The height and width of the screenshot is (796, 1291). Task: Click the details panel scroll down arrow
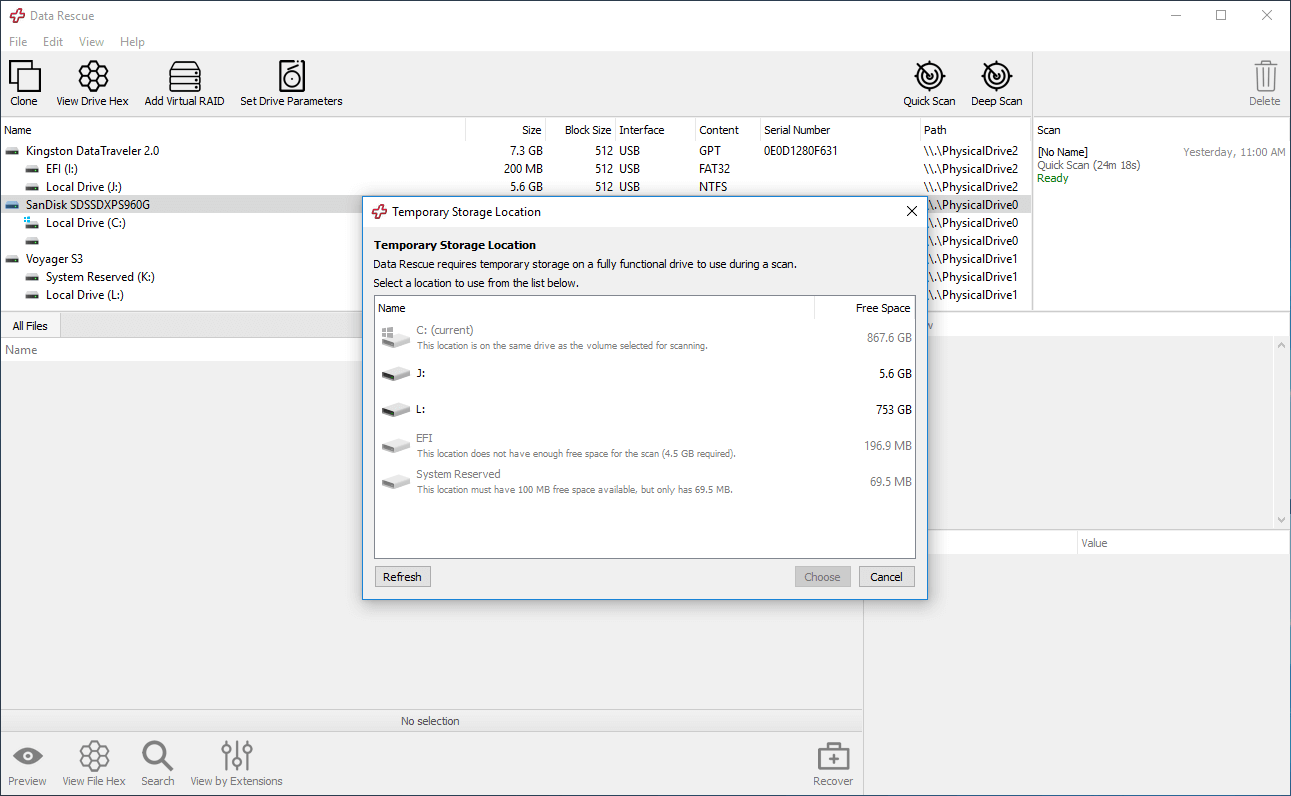coord(1281,520)
